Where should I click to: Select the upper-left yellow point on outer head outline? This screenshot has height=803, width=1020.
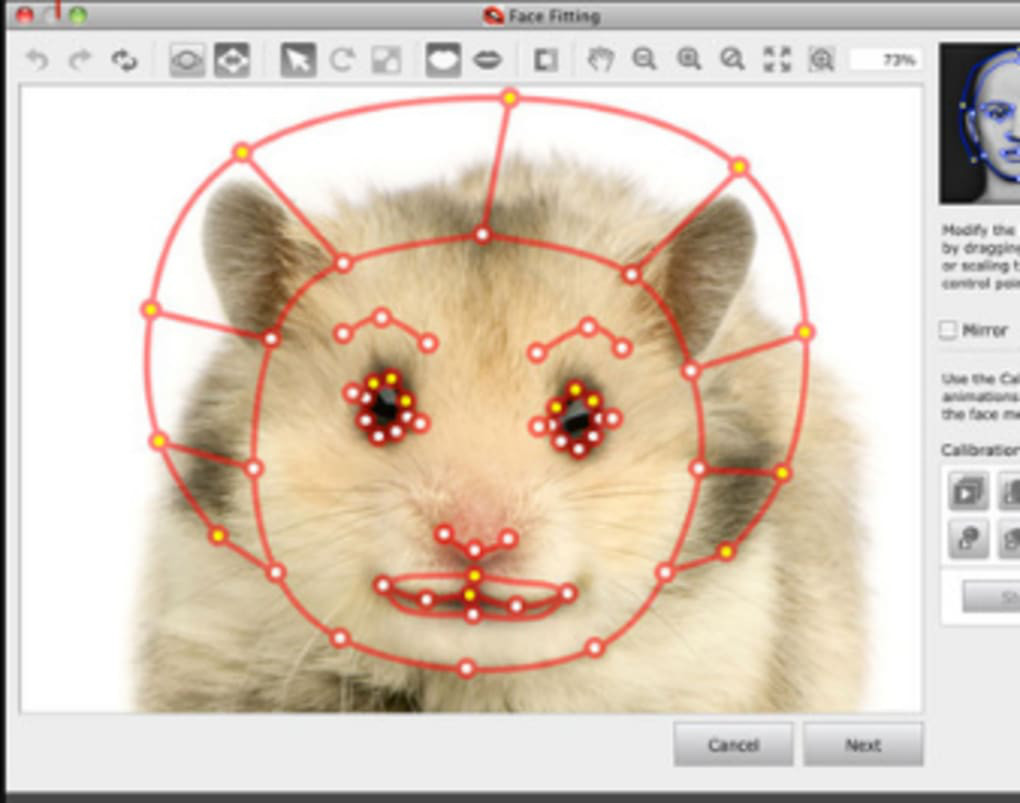coord(242,152)
